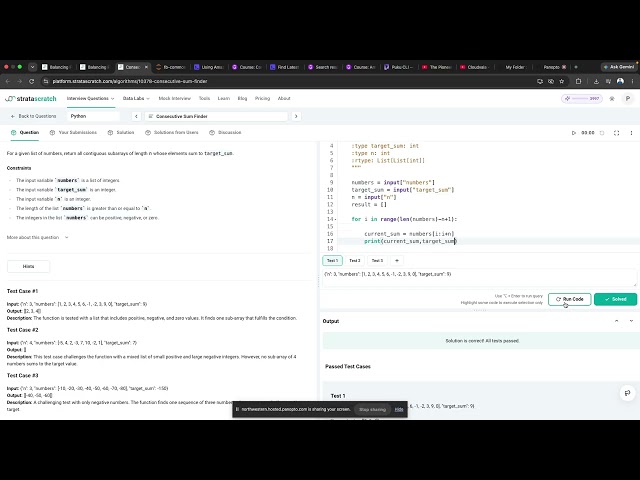Open the Chrome profile avatar

click(x=620, y=81)
